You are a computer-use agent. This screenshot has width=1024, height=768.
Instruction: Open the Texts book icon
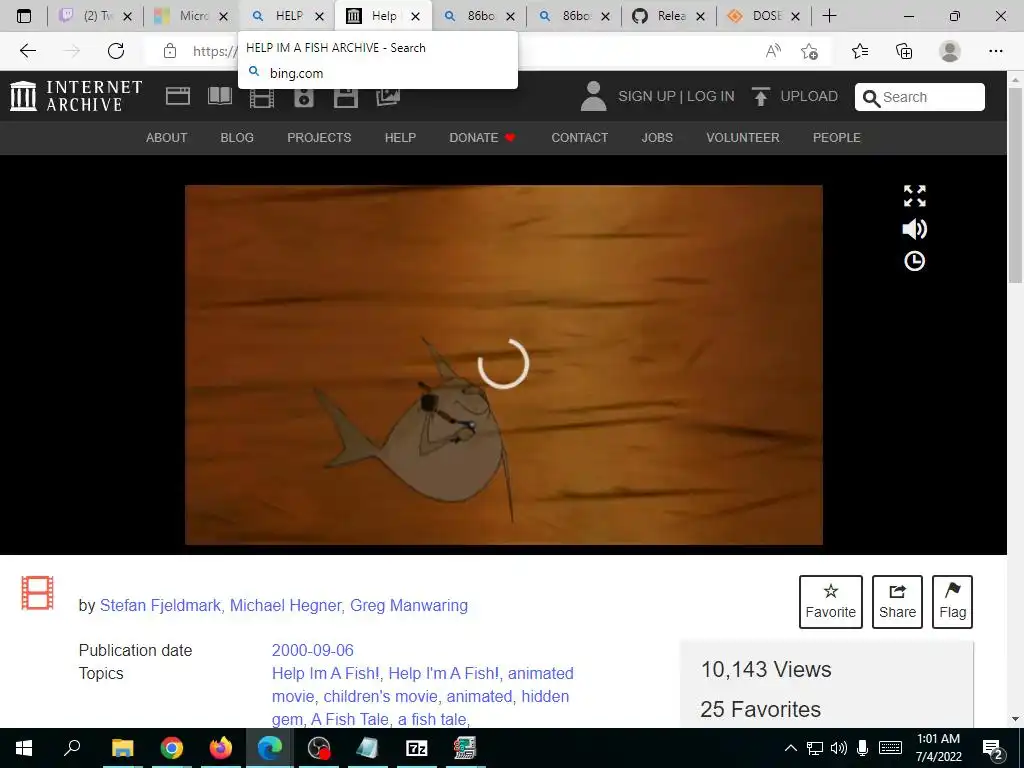(219, 96)
